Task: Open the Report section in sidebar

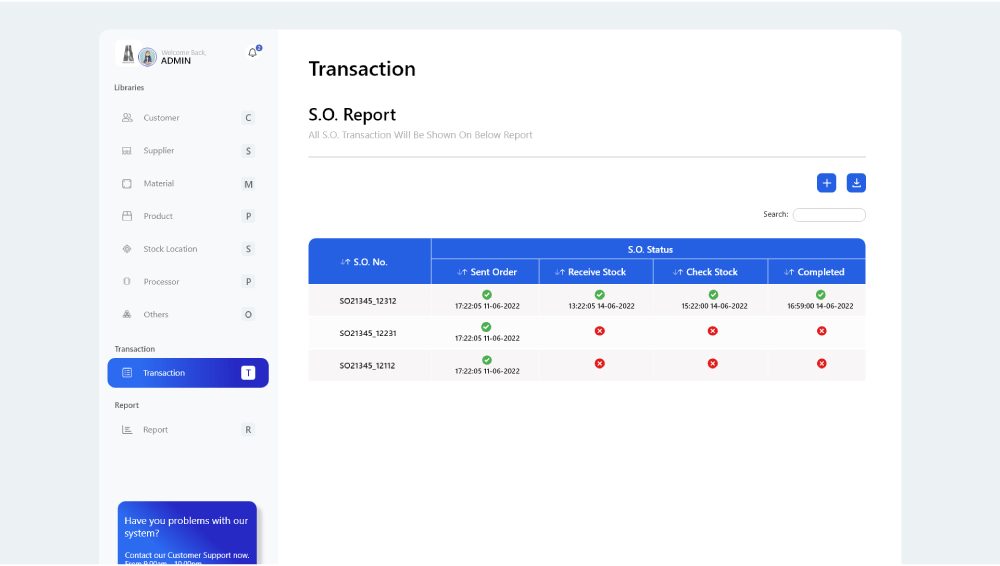Action: (x=155, y=430)
